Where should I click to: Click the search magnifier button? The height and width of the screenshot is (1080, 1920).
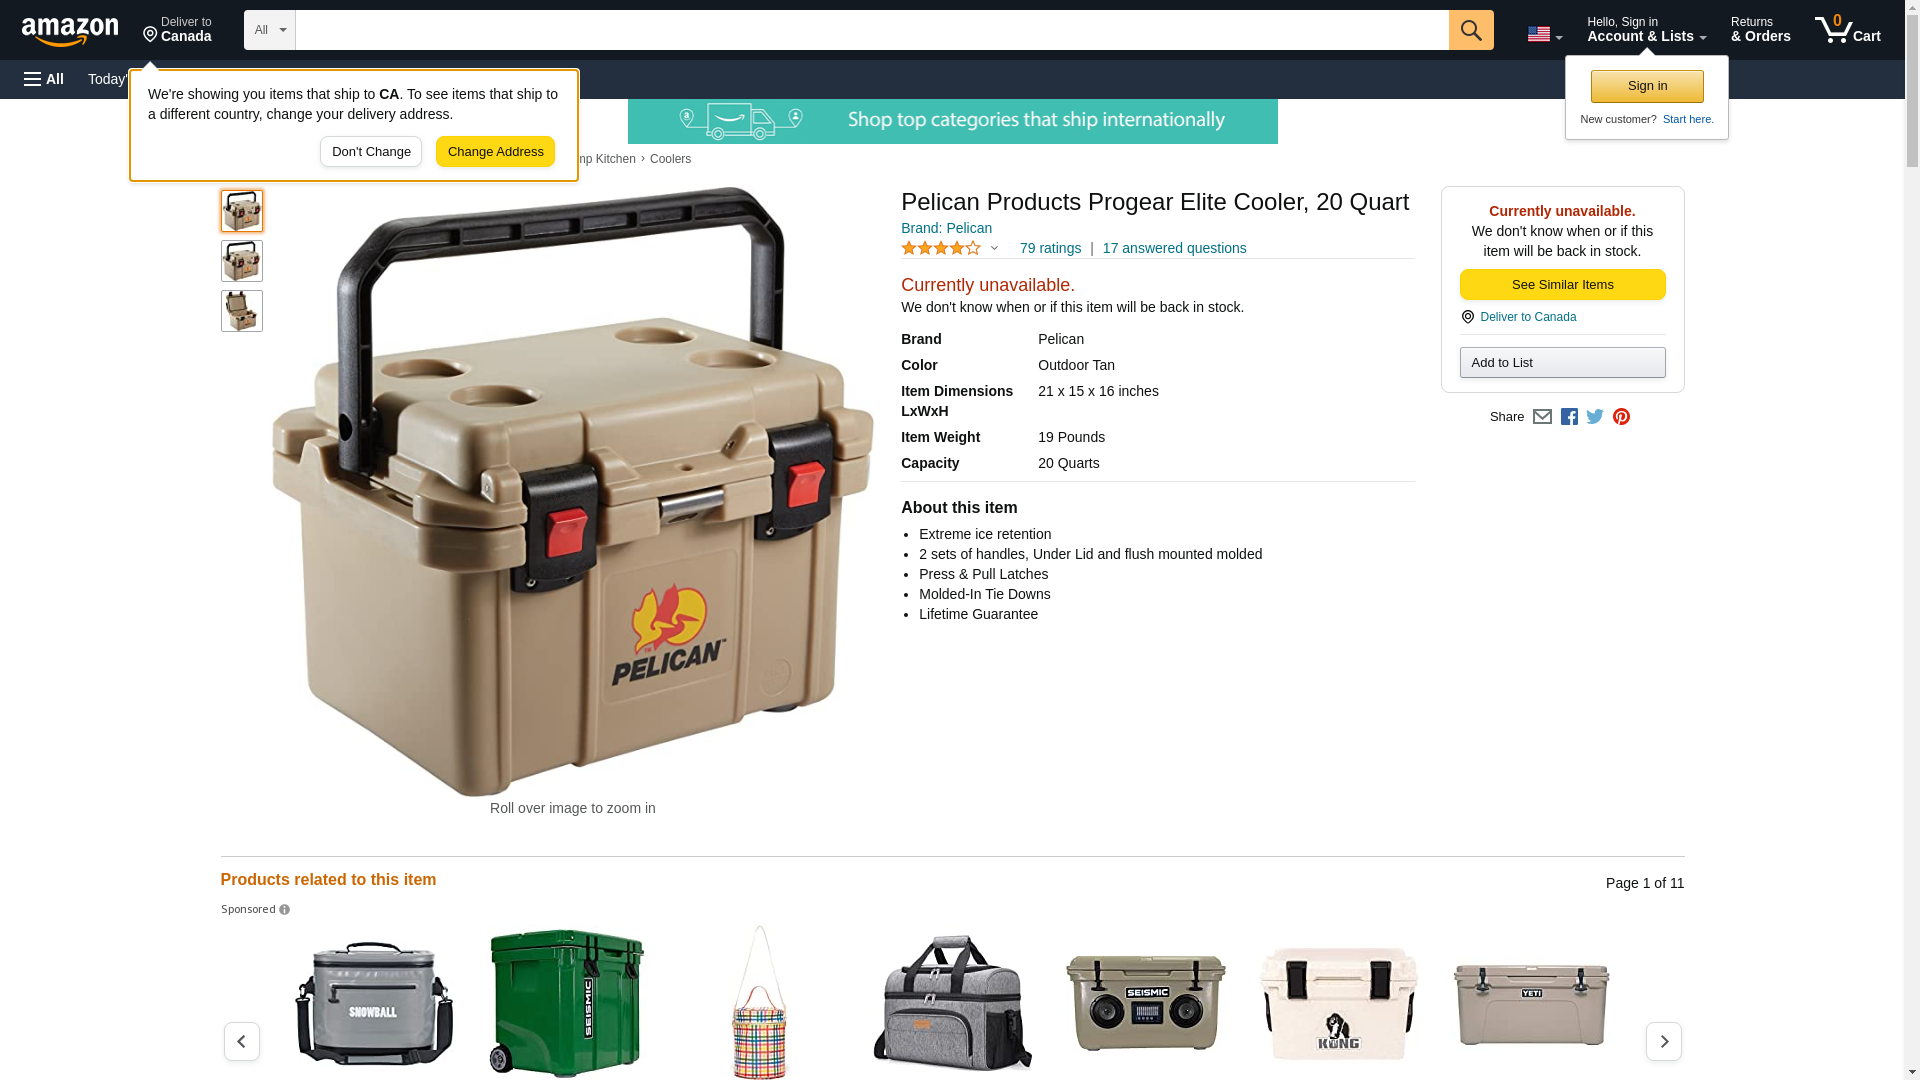point(1470,30)
